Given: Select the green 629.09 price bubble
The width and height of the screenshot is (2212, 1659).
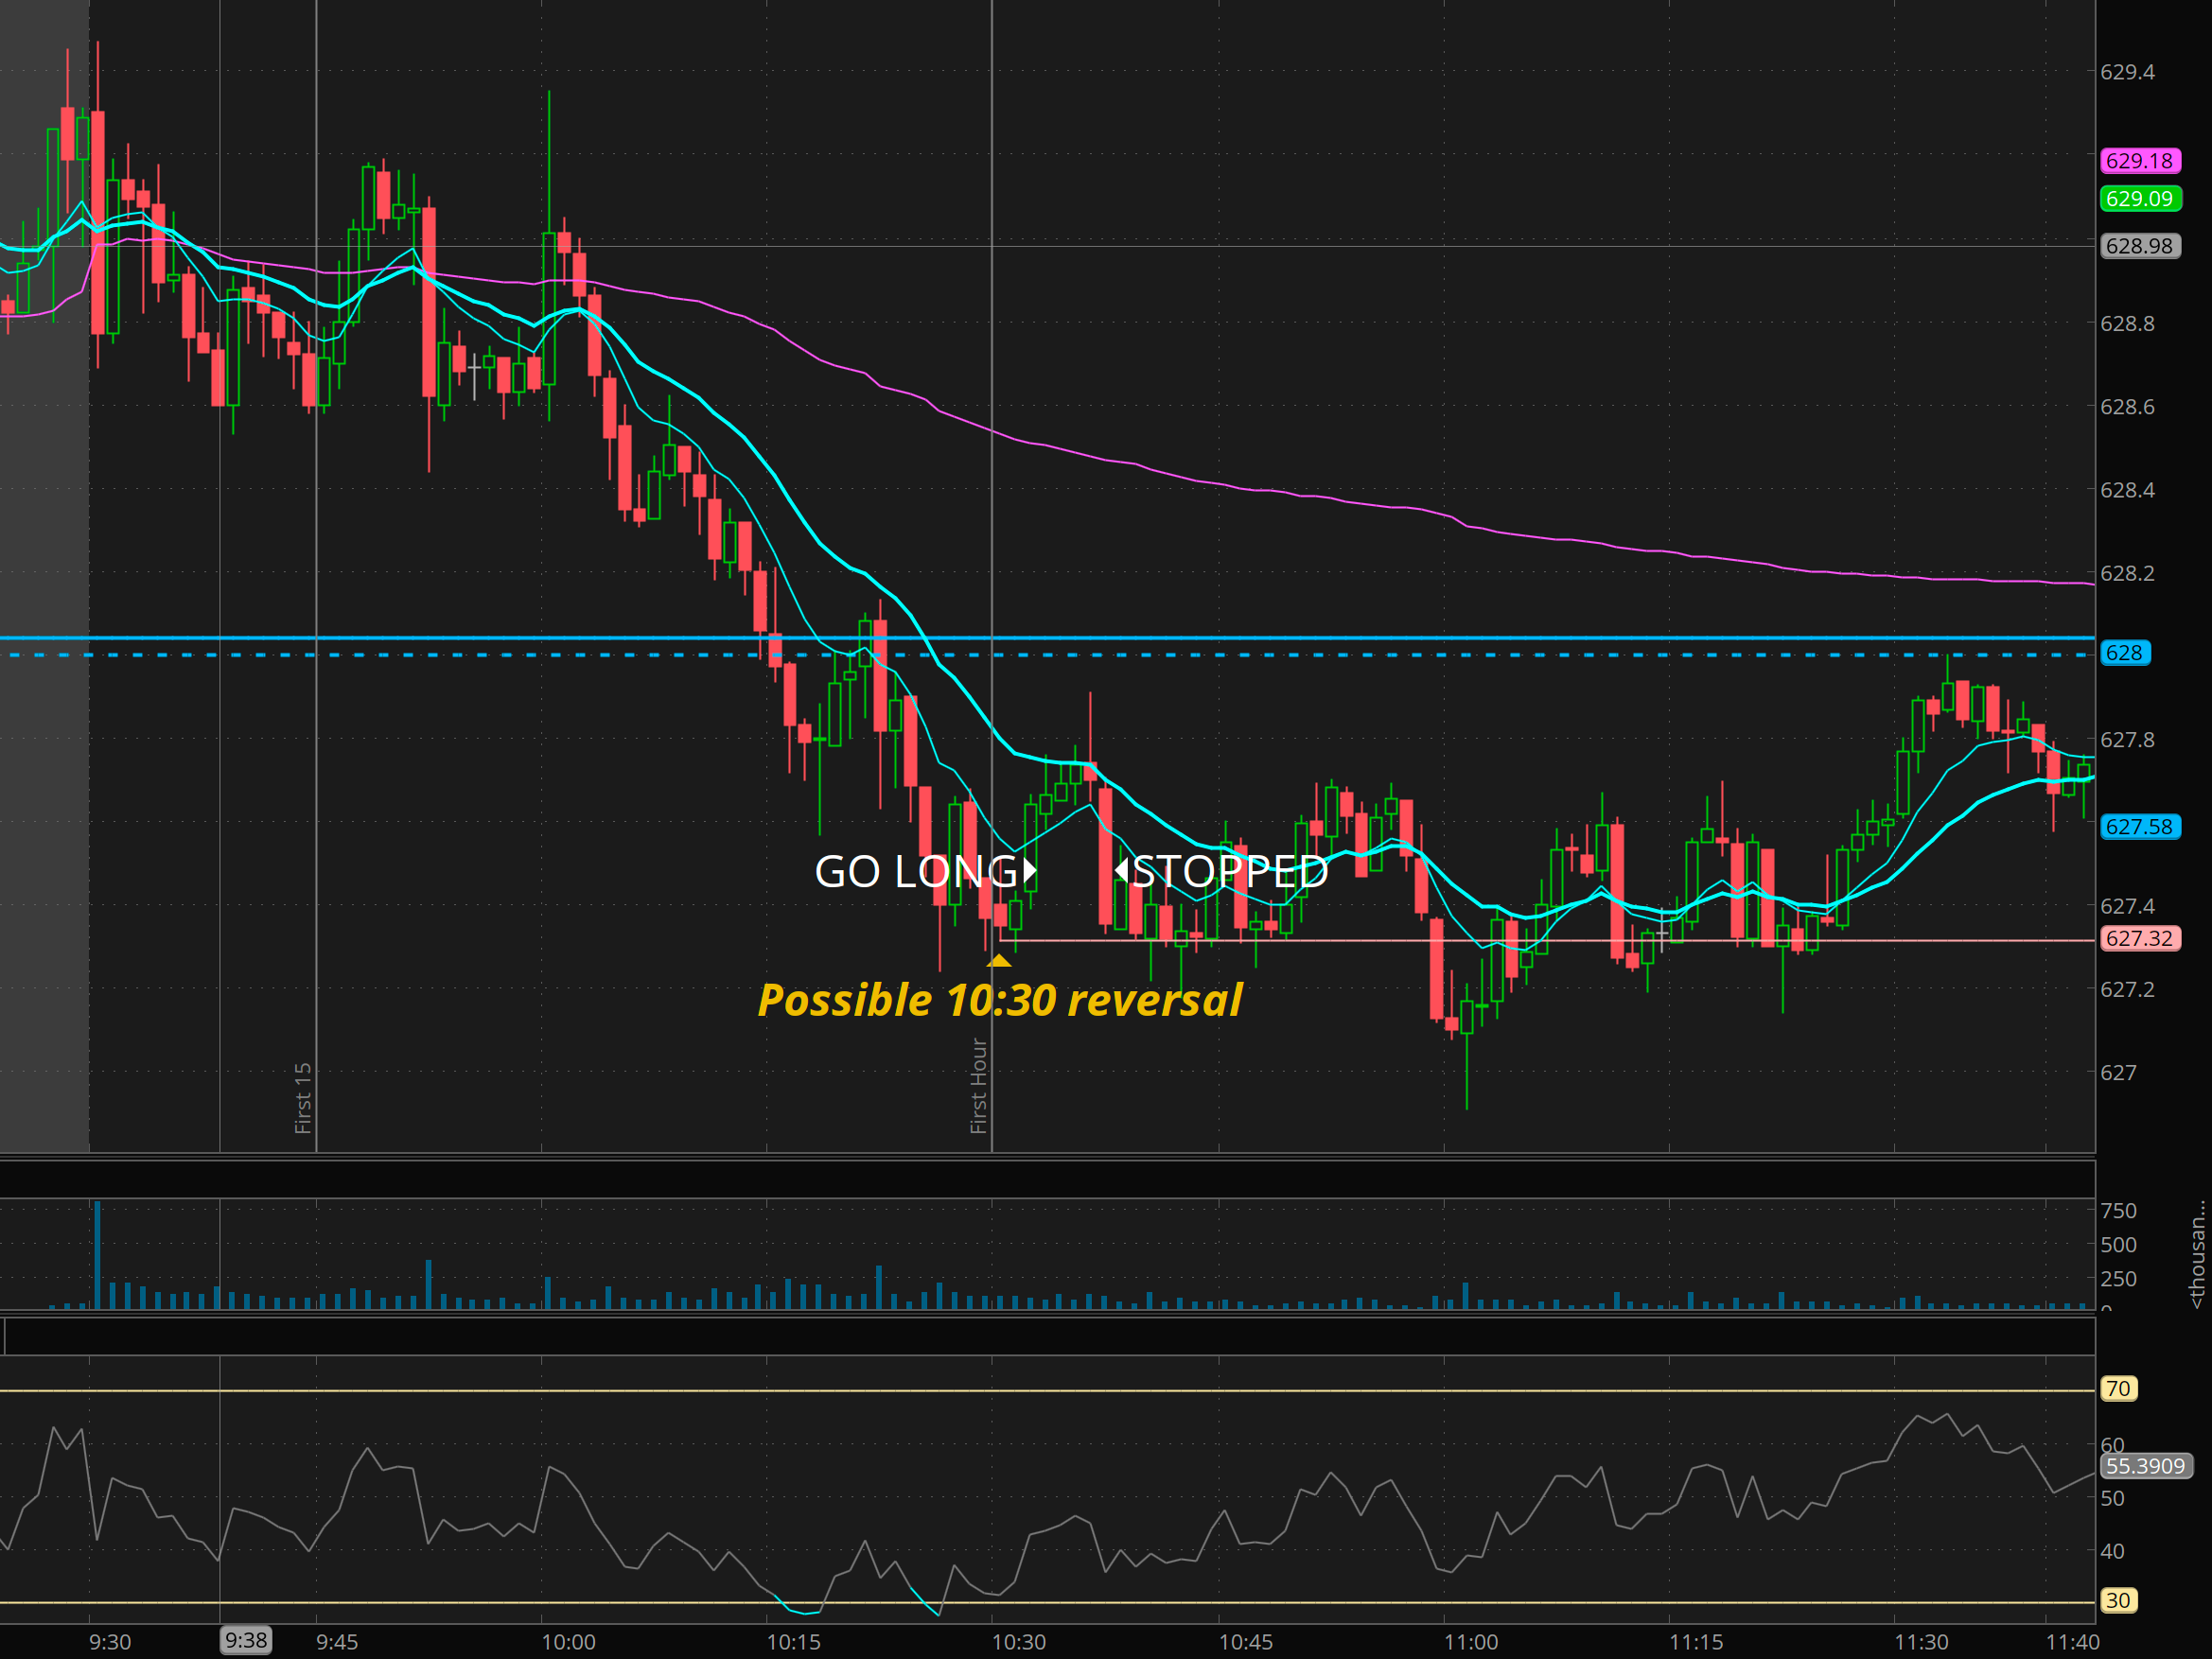Looking at the screenshot, I should 2139,199.
